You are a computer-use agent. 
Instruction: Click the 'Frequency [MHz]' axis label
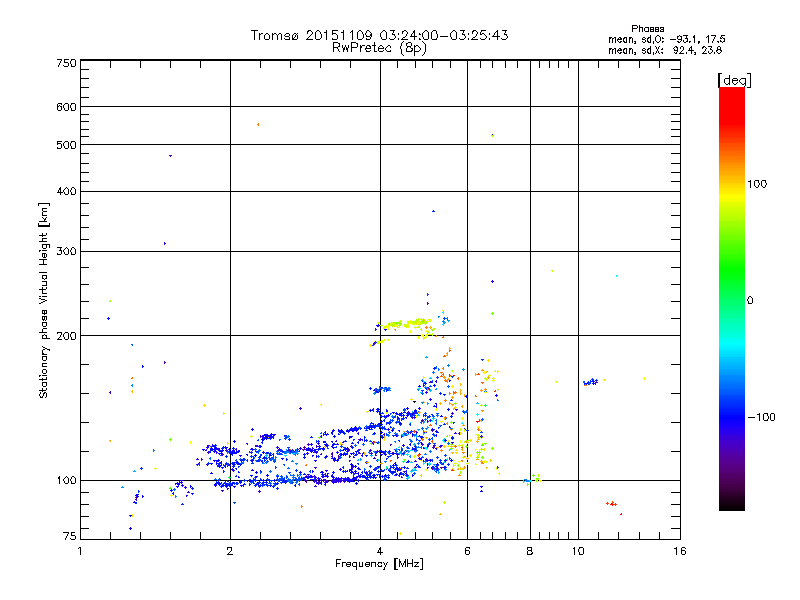pyautogui.click(x=379, y=564)
